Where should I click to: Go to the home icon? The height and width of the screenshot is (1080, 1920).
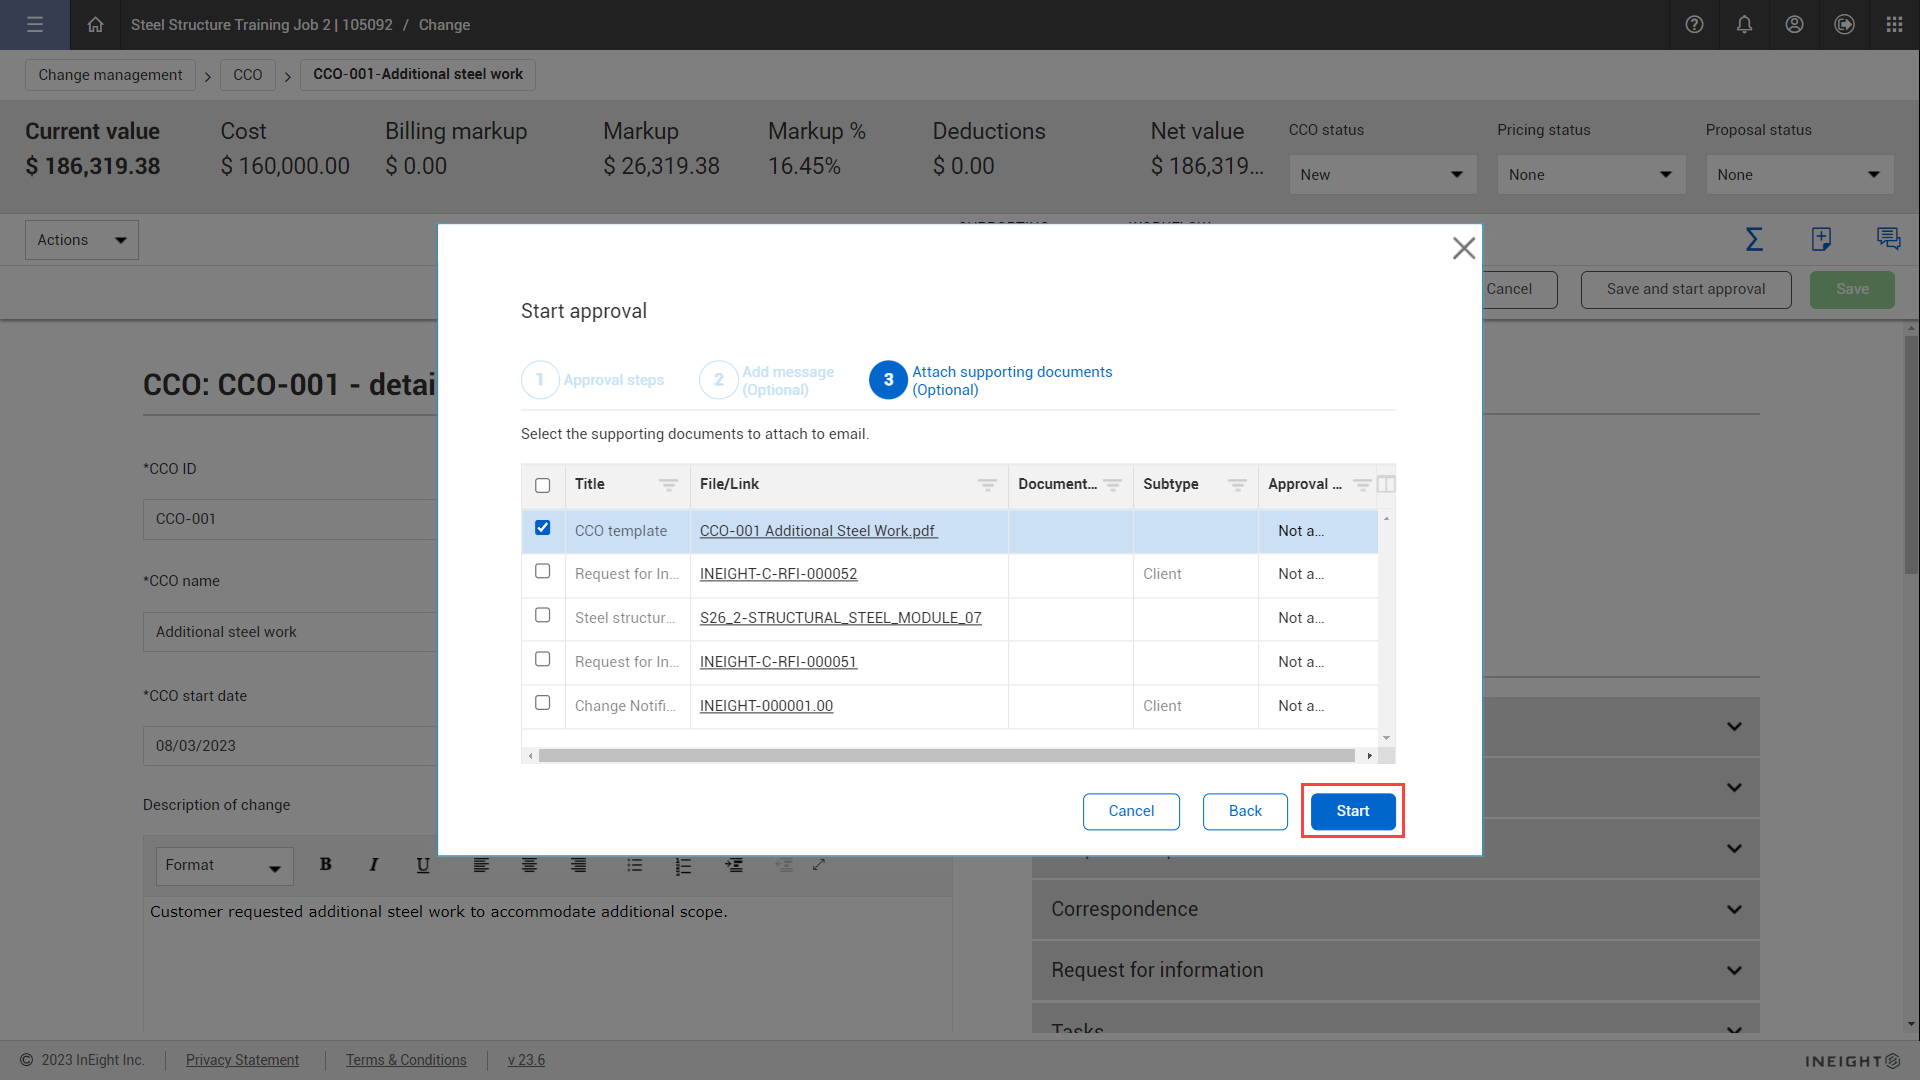[x=95, y=25]
